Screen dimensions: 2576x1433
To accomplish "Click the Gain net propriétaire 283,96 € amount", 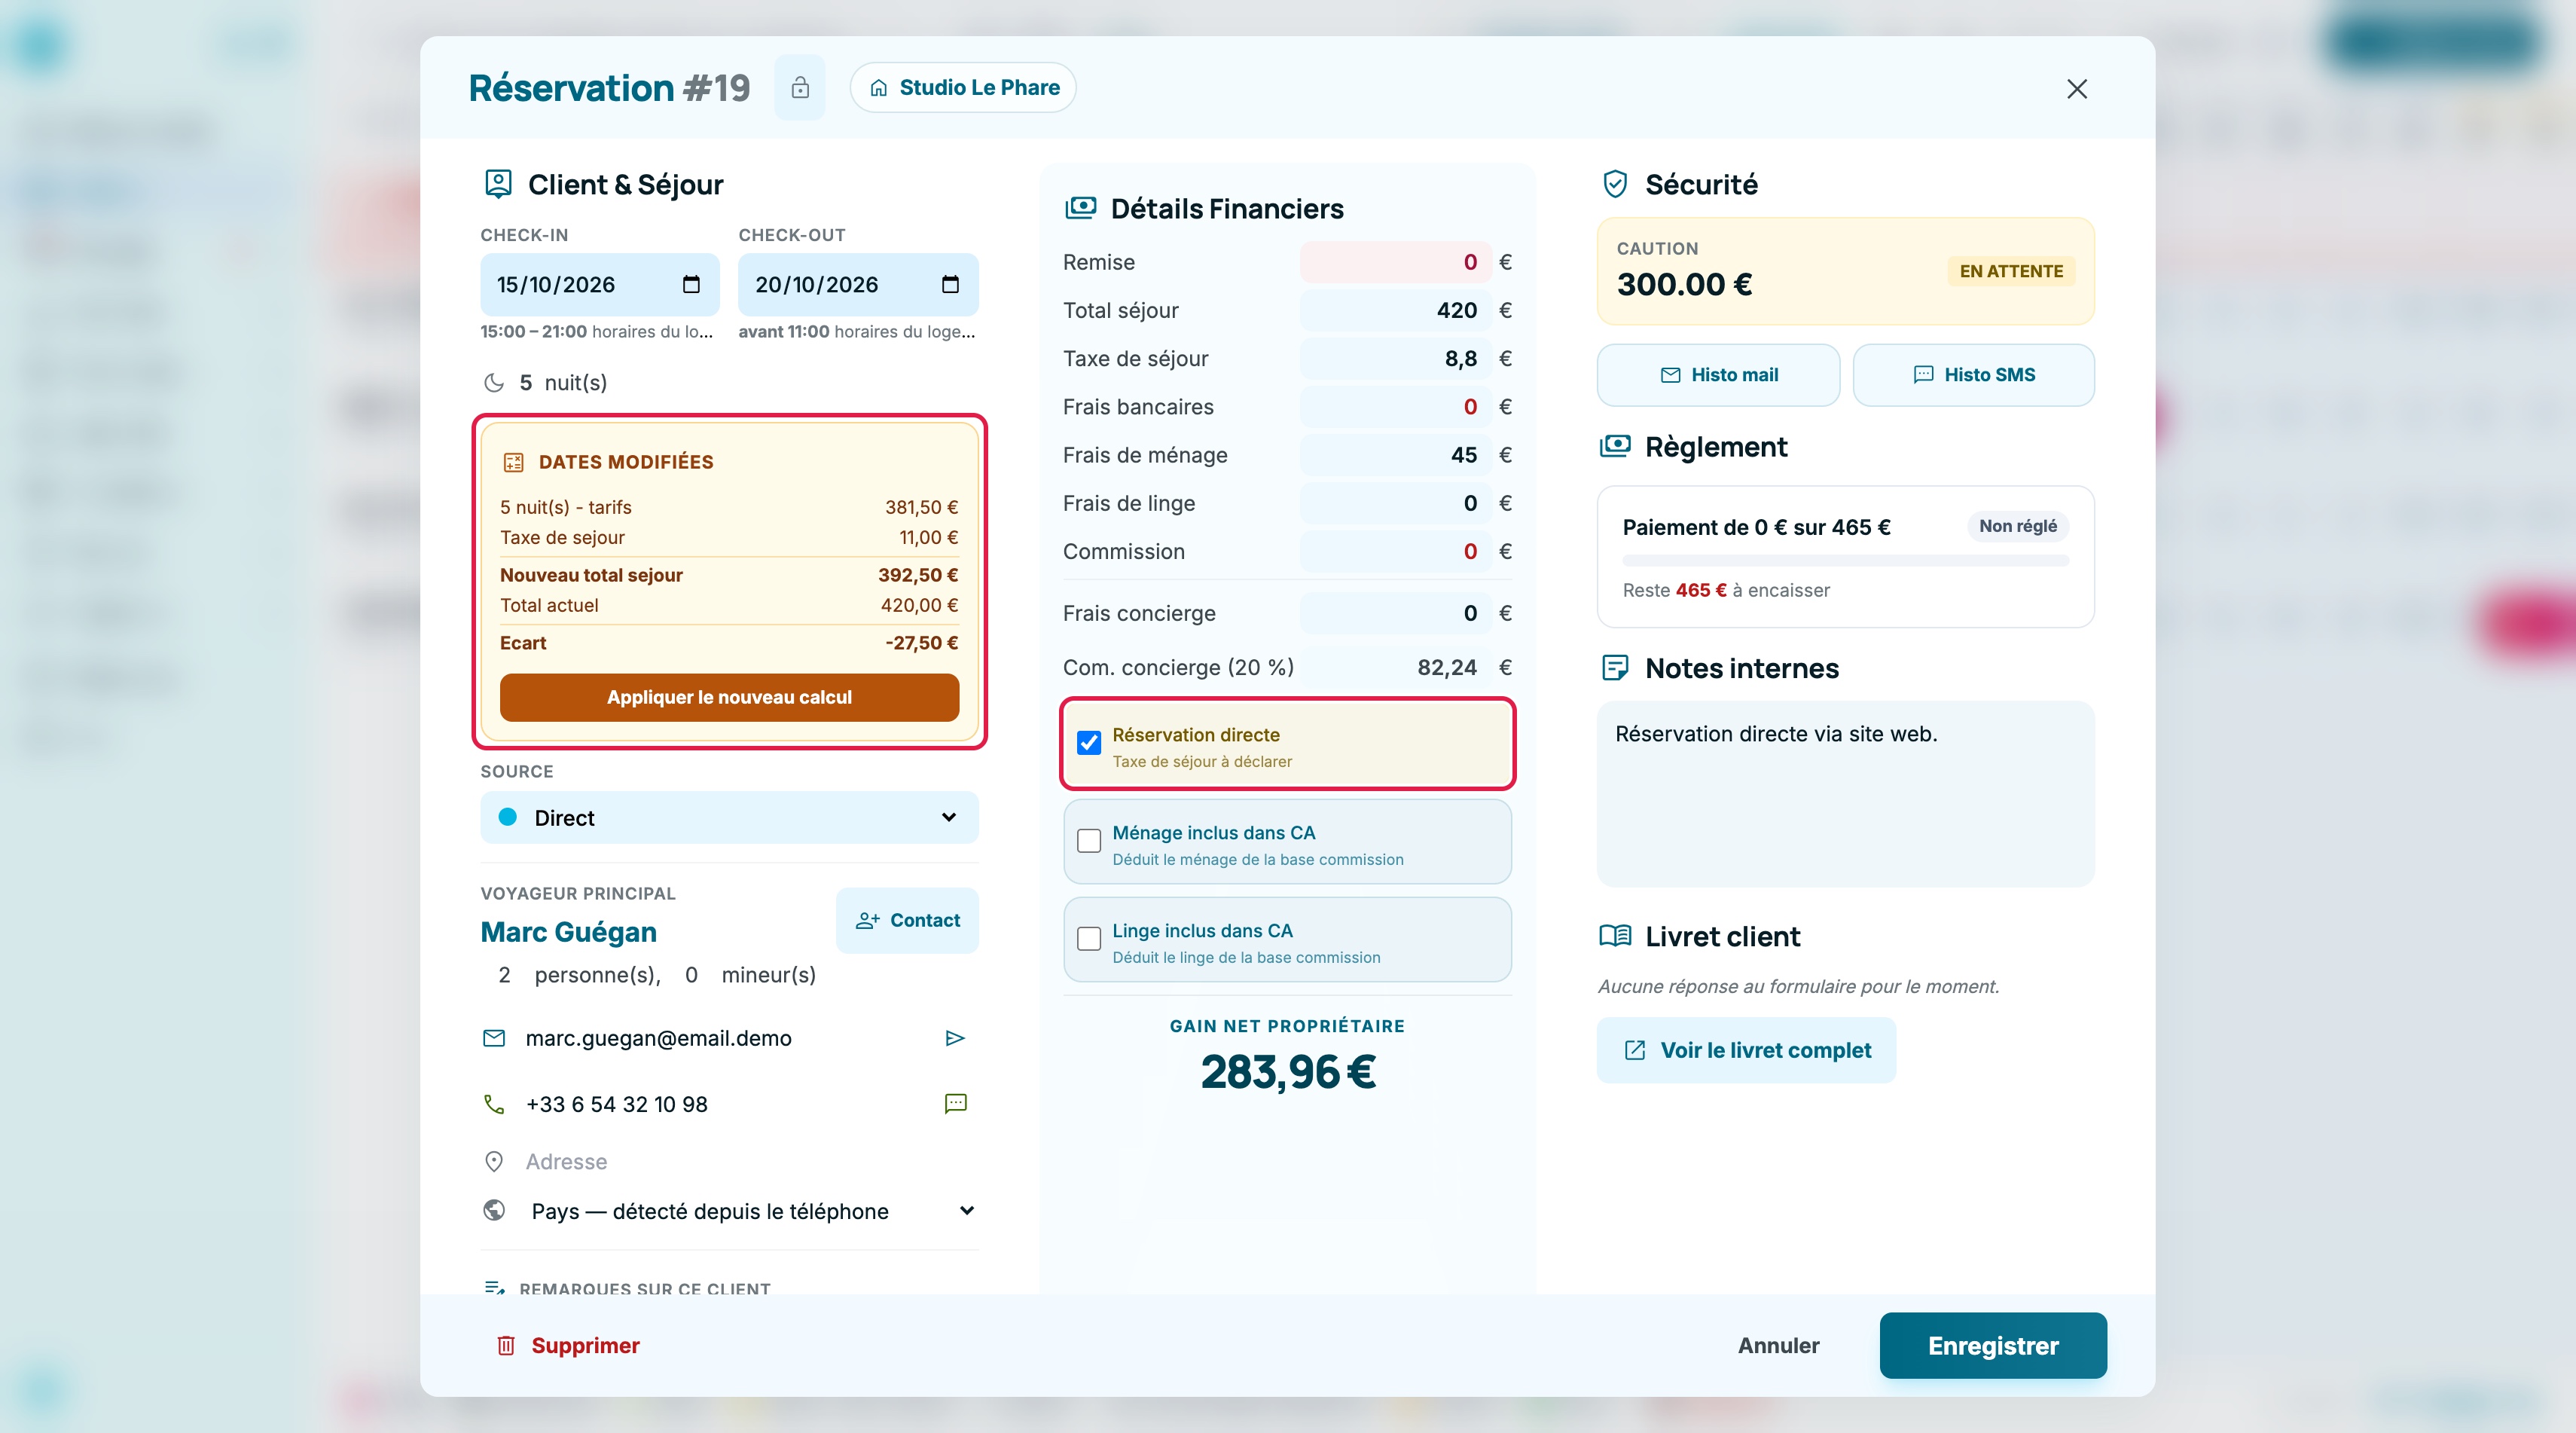I will [x=1288, y=1072].
